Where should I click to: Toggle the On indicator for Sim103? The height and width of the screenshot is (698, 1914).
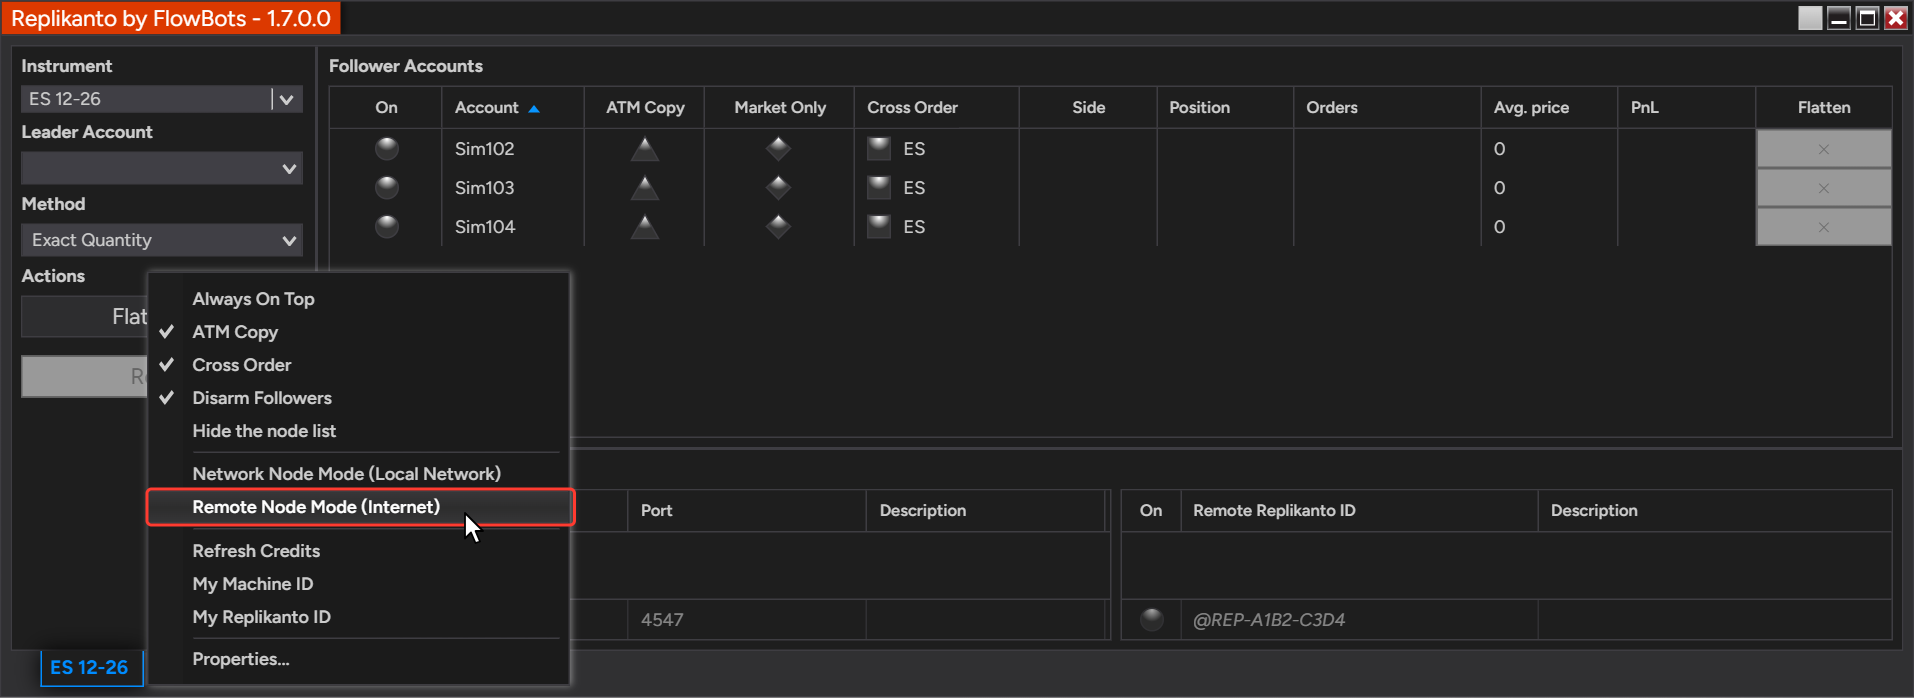coord(386,188)
